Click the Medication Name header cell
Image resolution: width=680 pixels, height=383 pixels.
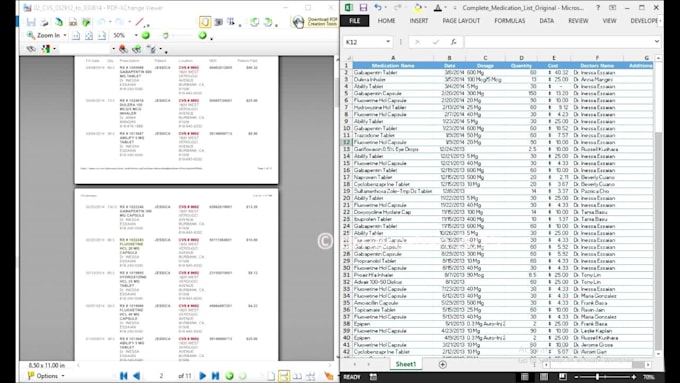tap(393, 65)
